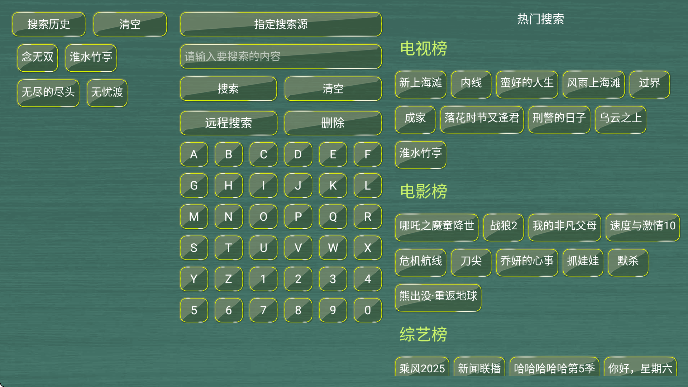Clear search history with 清空 next to 搜索历史
The width and height of the screenshot is (688, 387).
coord(130,24)
